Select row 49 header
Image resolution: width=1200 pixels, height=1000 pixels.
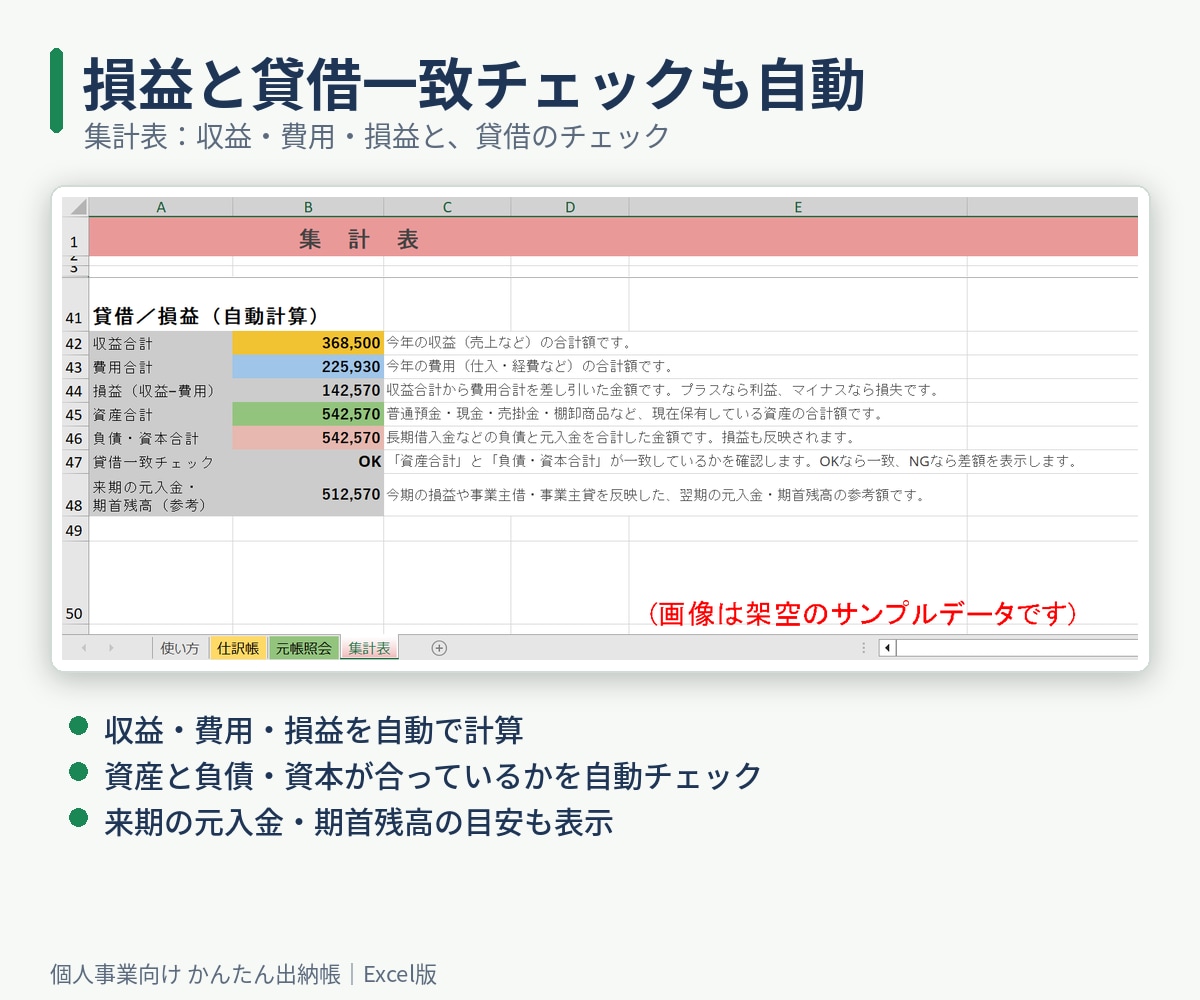[x=75, y=529]
